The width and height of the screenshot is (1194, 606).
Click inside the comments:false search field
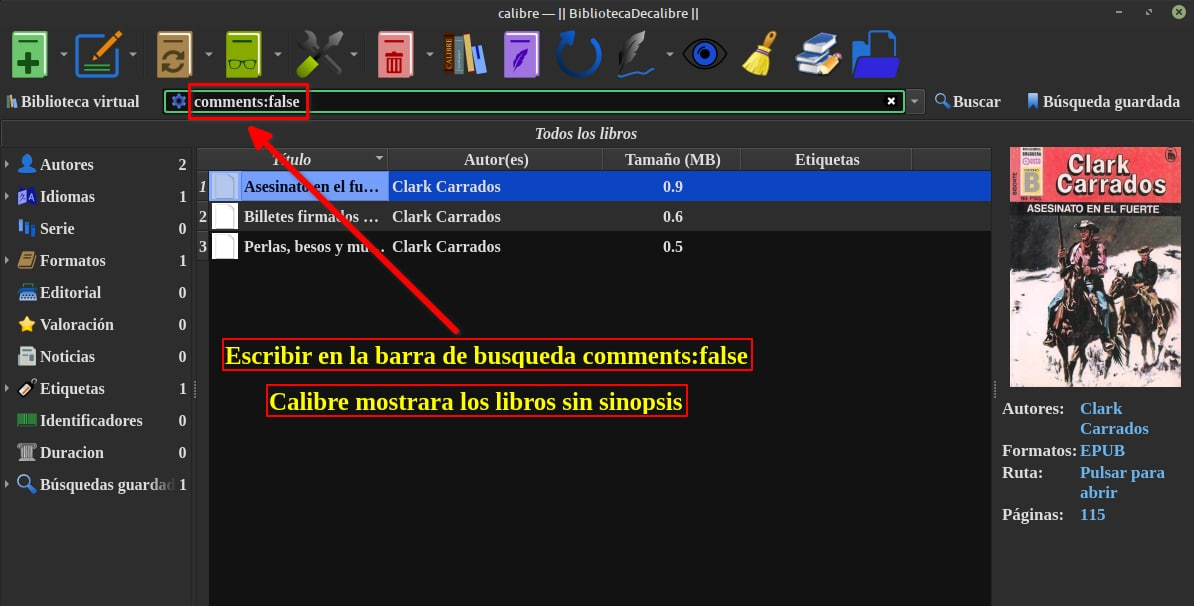[x=533, y=101]
